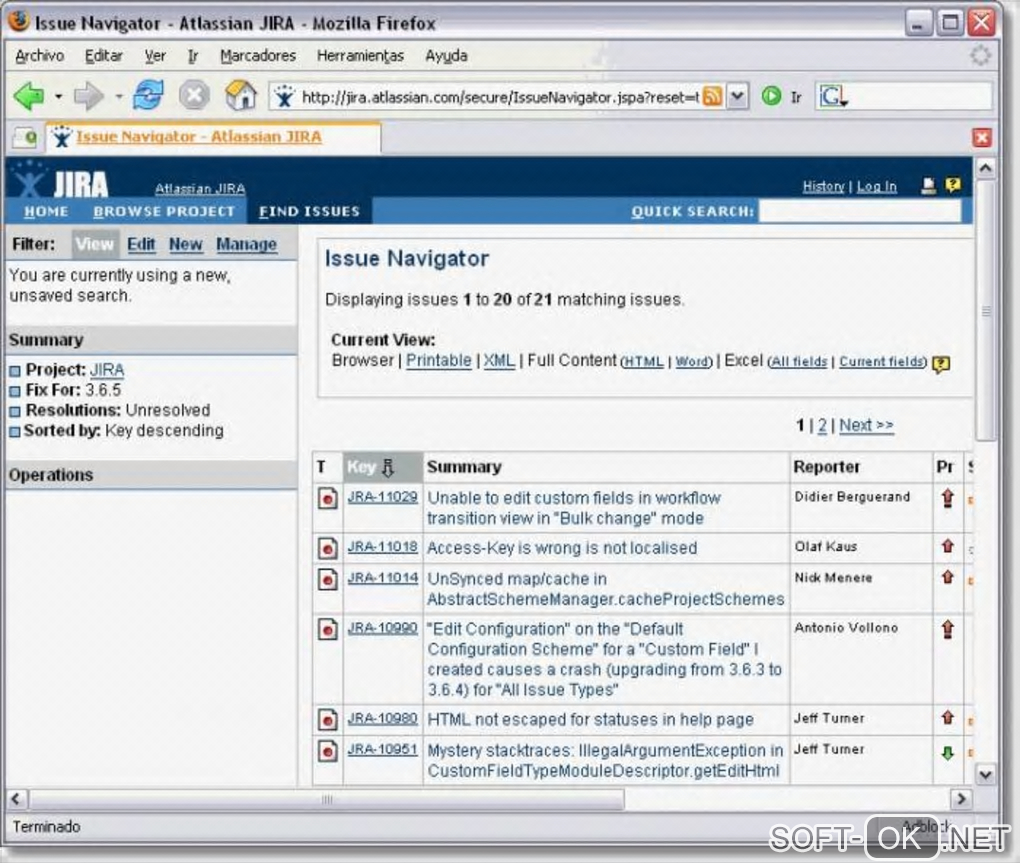Export Excel All fields
The image size is (1020, 863).
coord(799,362)
